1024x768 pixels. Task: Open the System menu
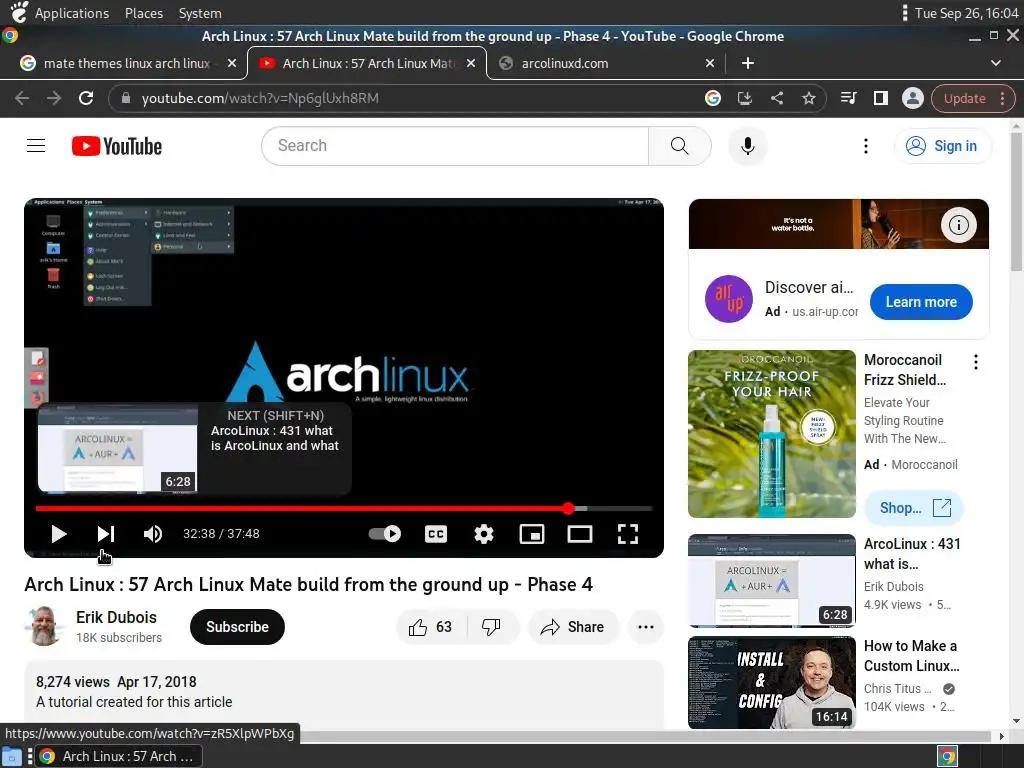[x=200, y=13]
